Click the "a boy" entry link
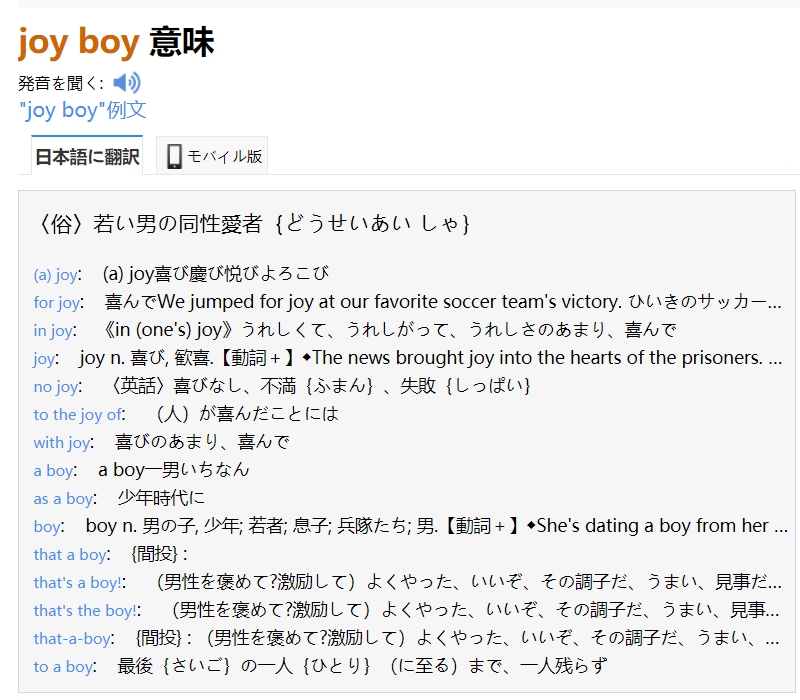 pos(53,471)
